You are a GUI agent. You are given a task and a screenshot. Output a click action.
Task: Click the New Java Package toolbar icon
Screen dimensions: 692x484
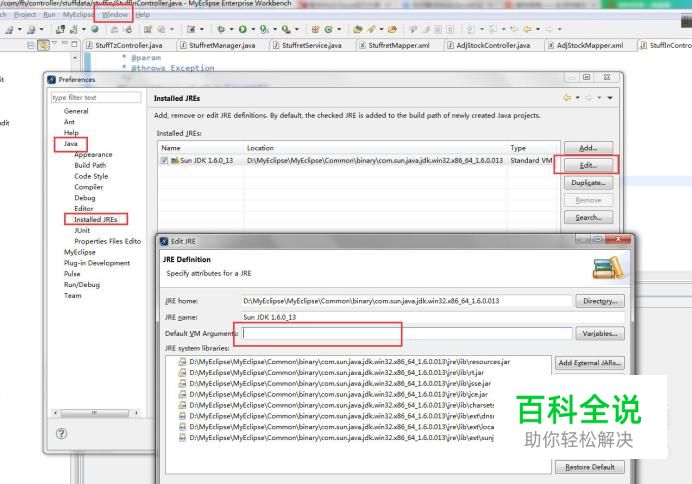pyautogui.click(x=315, y=29)
